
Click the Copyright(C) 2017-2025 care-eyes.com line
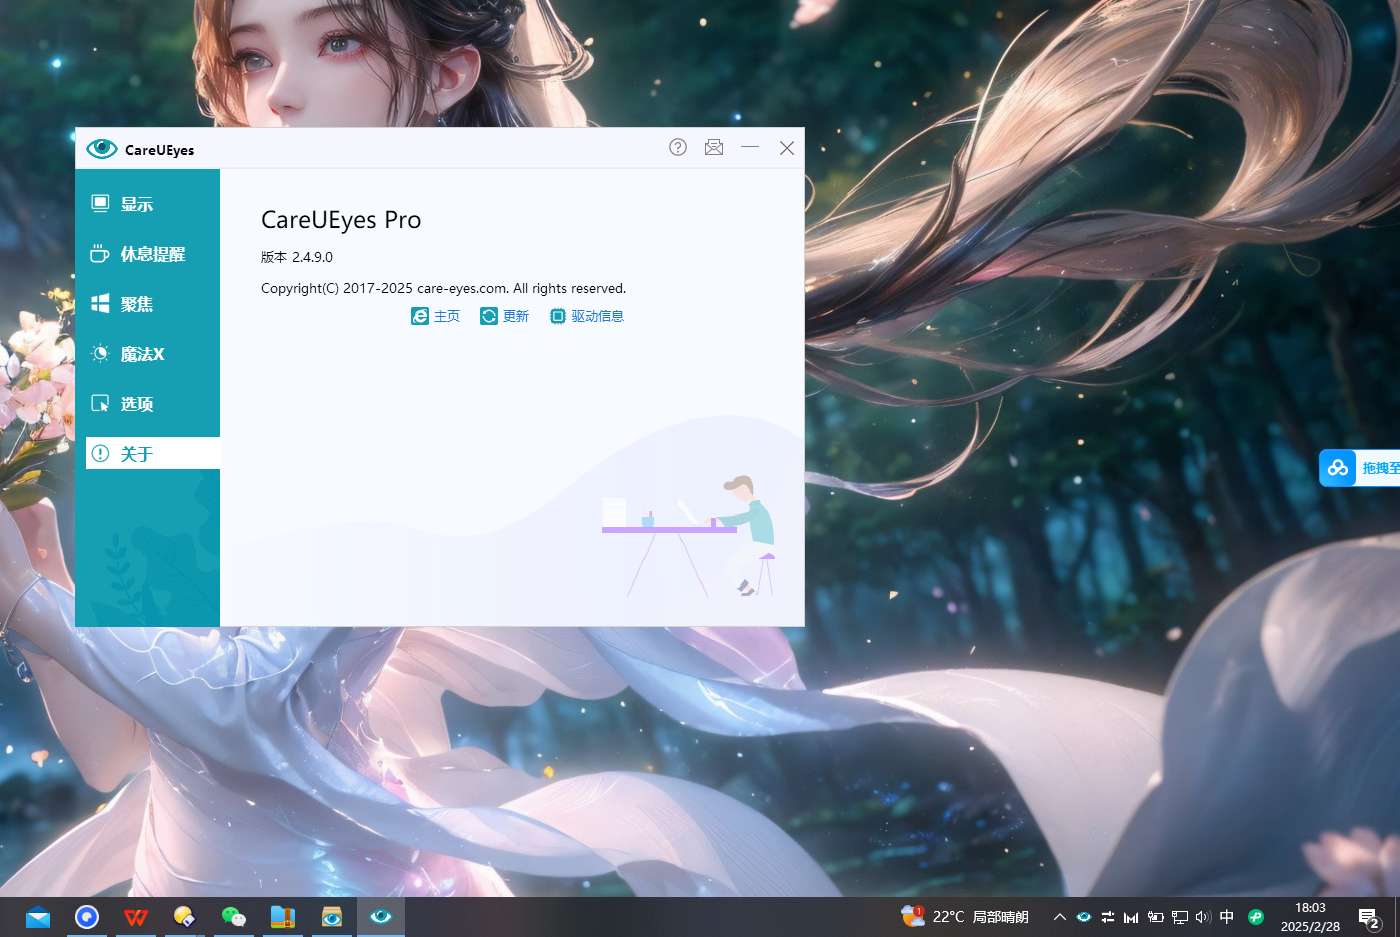443,288
